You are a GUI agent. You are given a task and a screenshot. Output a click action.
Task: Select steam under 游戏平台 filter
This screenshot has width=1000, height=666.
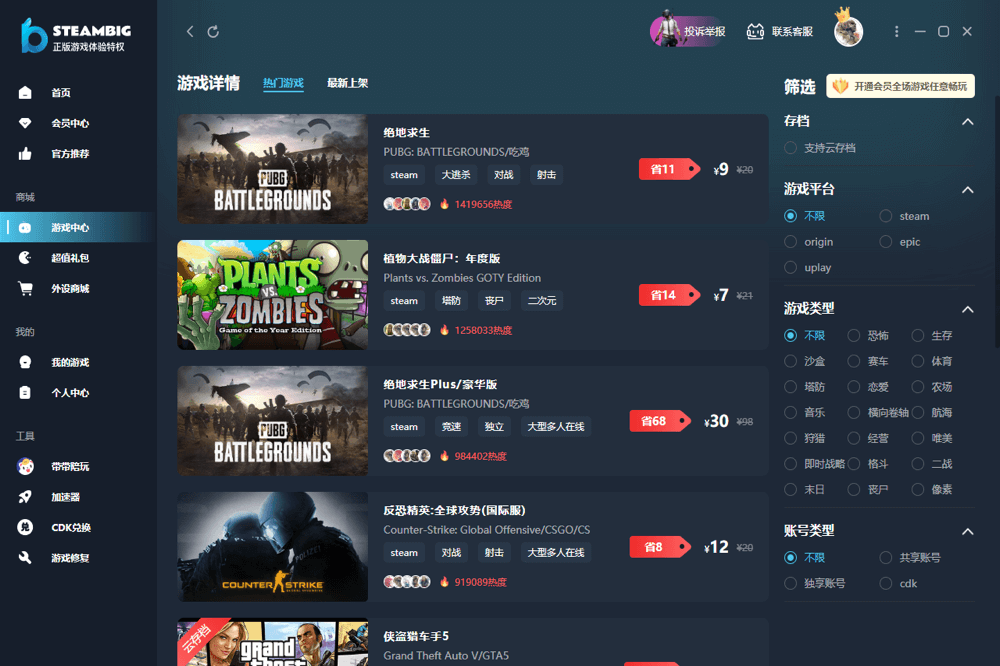click(x=886, y=216)
